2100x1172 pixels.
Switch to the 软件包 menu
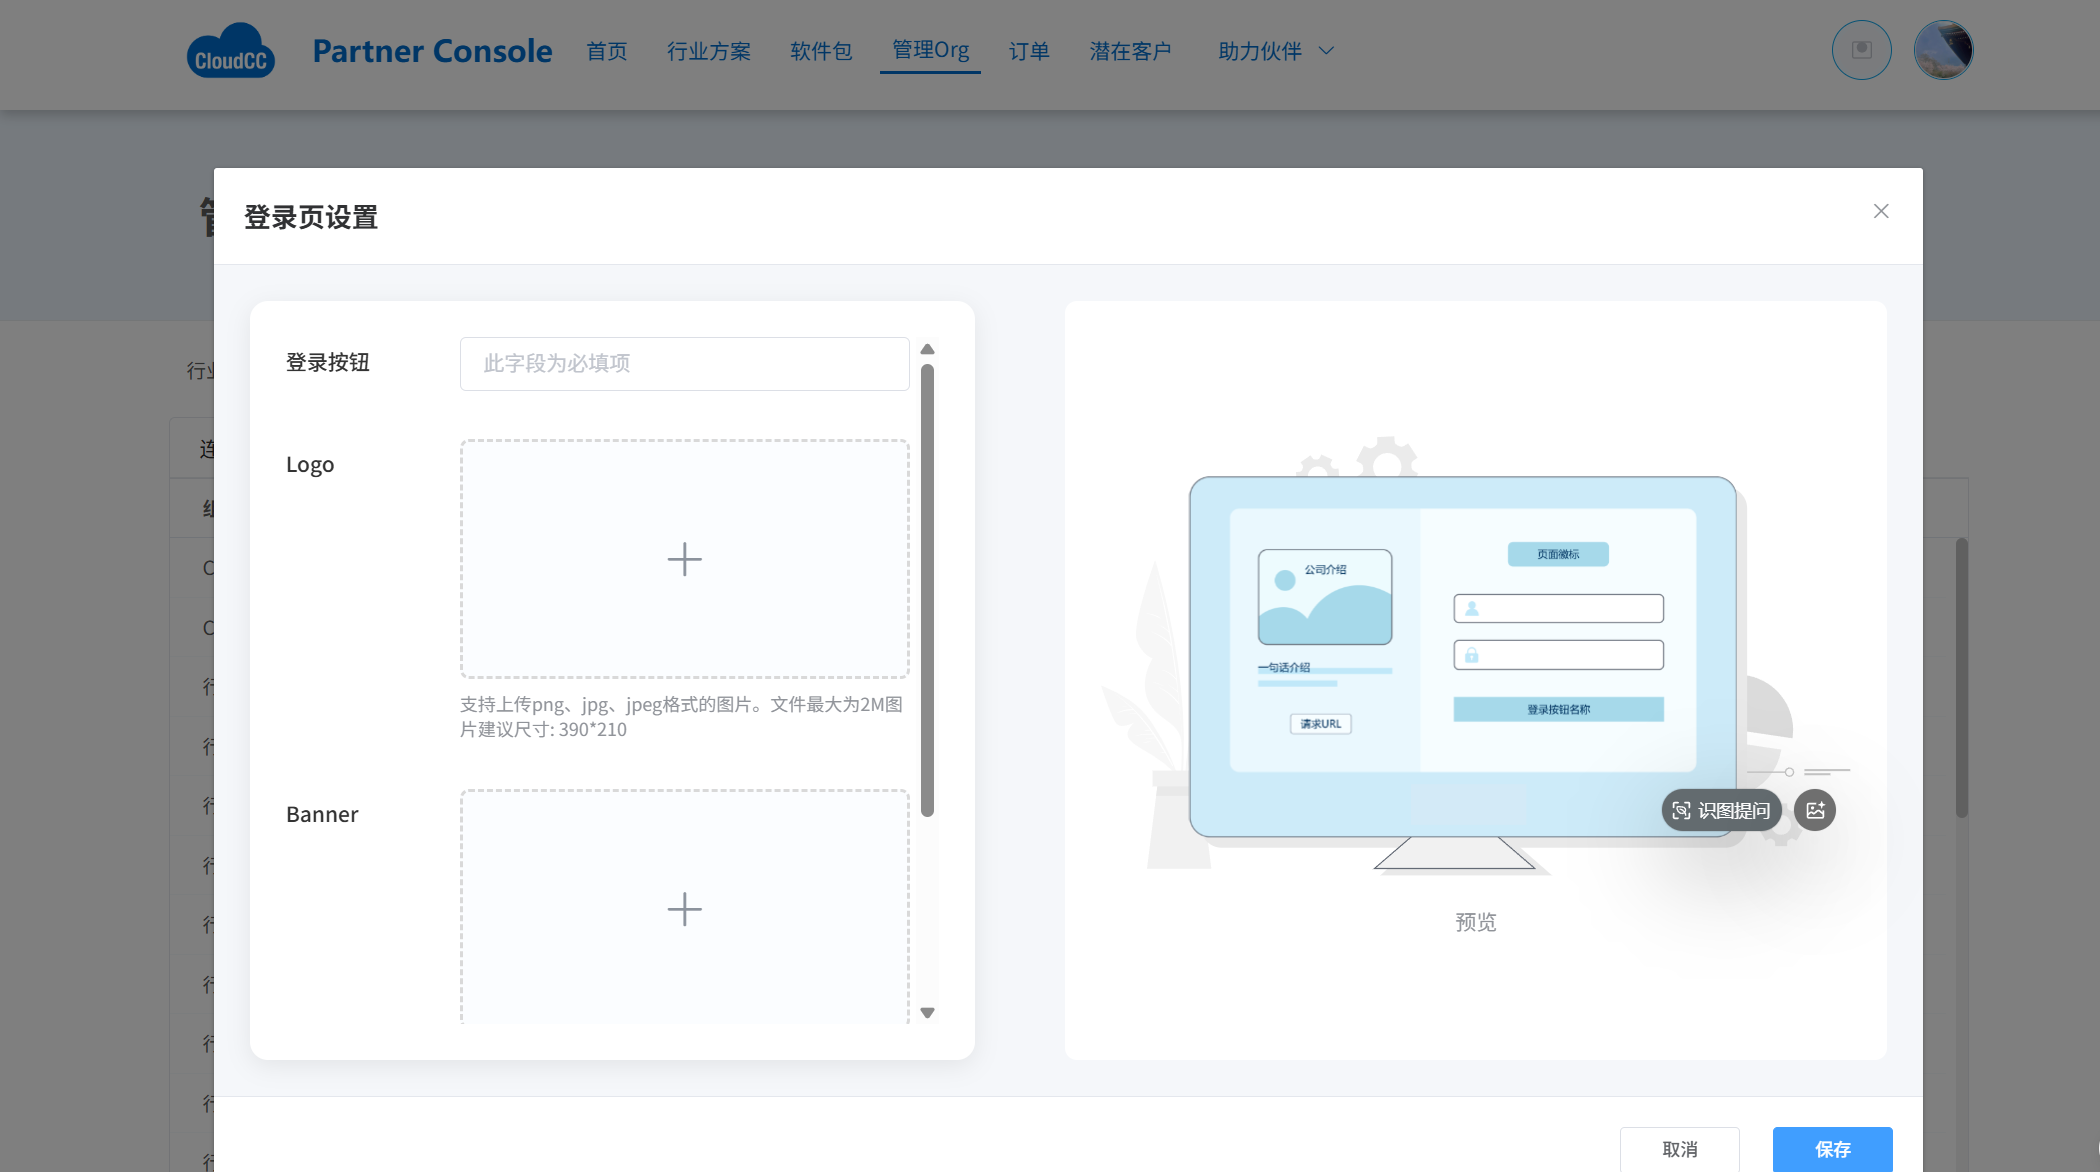(x=821, y=51)
